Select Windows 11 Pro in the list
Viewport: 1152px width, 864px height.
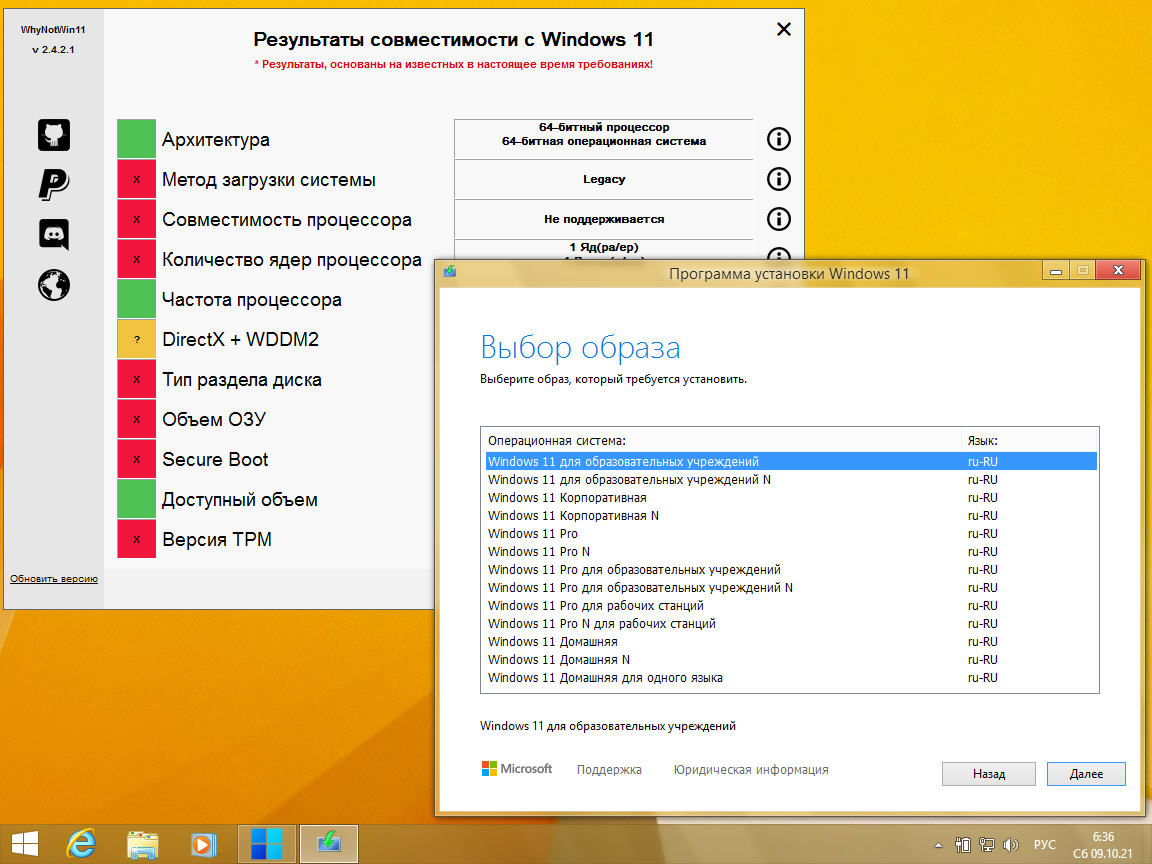coord(533,533)
